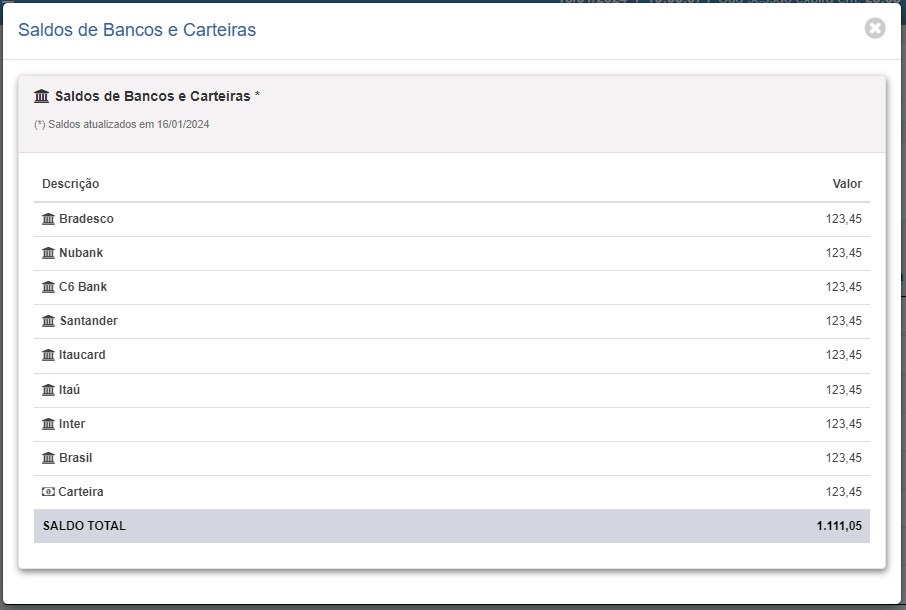Screen dimensions: 906x610
Task: Click the bank icon beside C6 Bank
Action: (x=49, y=287)
